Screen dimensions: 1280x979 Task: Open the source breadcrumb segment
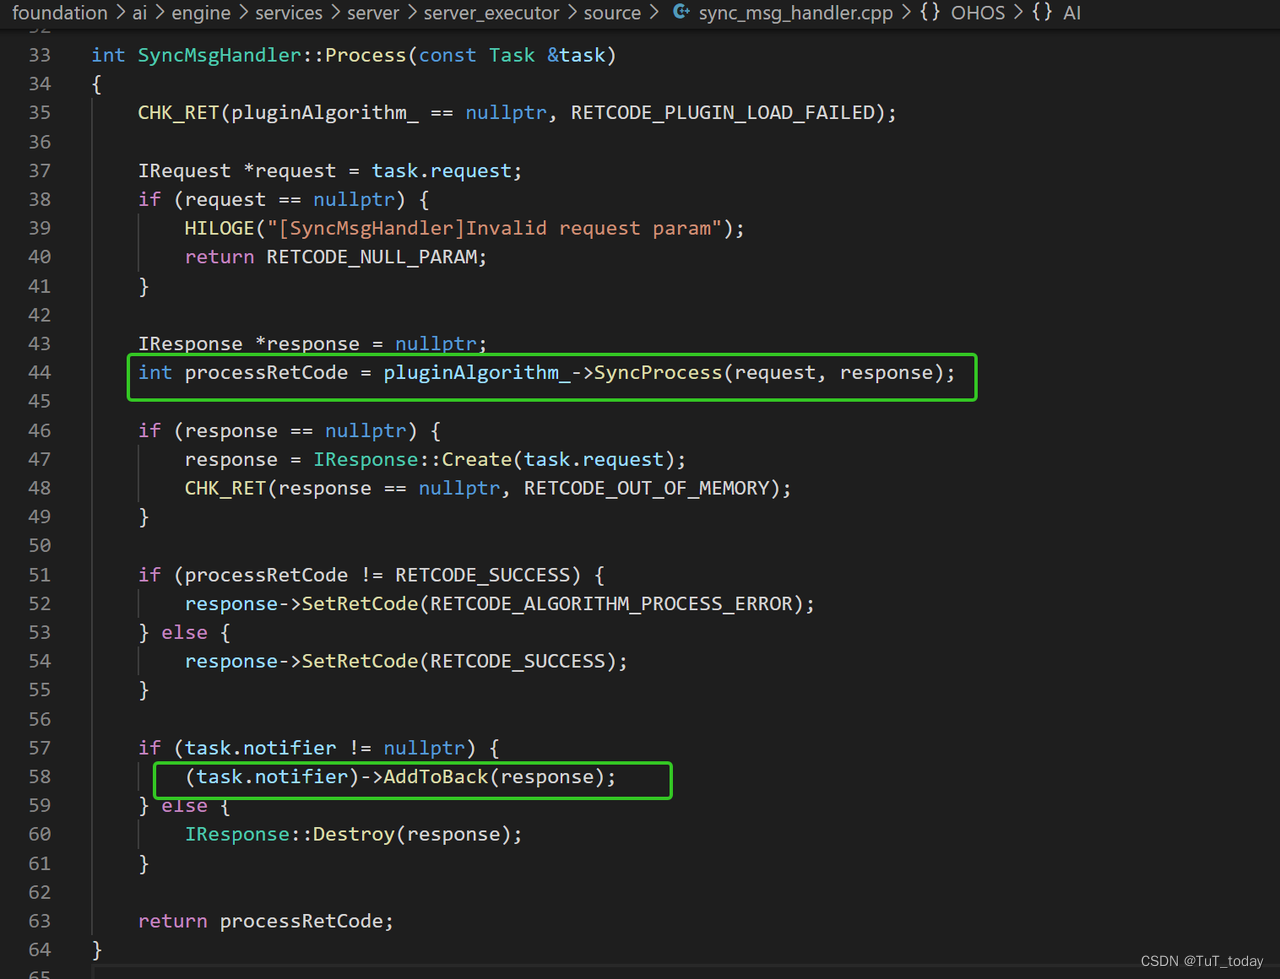coord(612,12)
